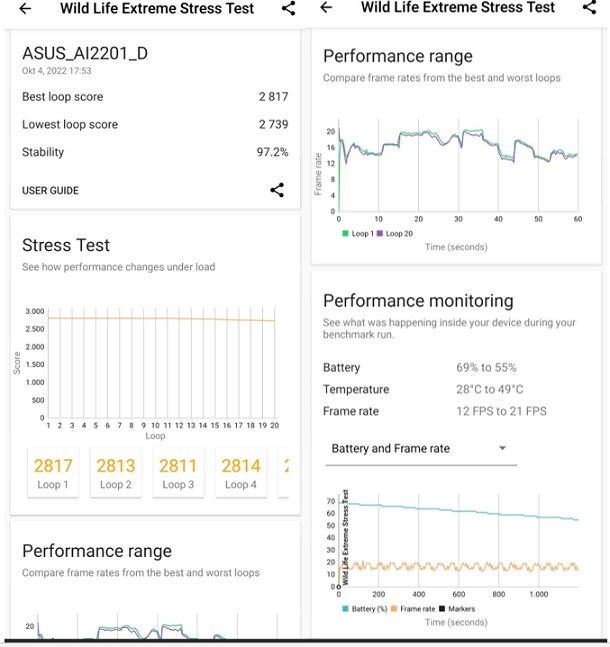
Task: Select the Loop 1 score card 2817
Action: coord(53,473)
